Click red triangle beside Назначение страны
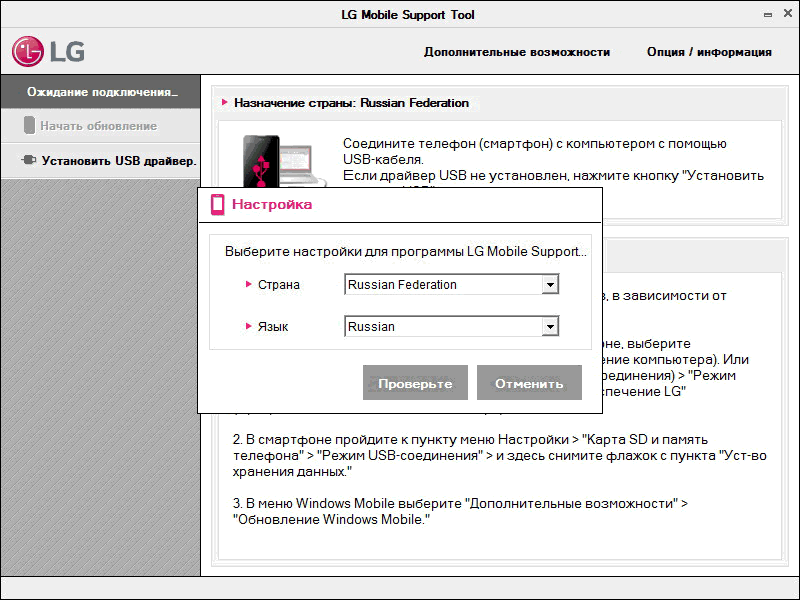Screen dimensions: 800x600 coord(225,103)
